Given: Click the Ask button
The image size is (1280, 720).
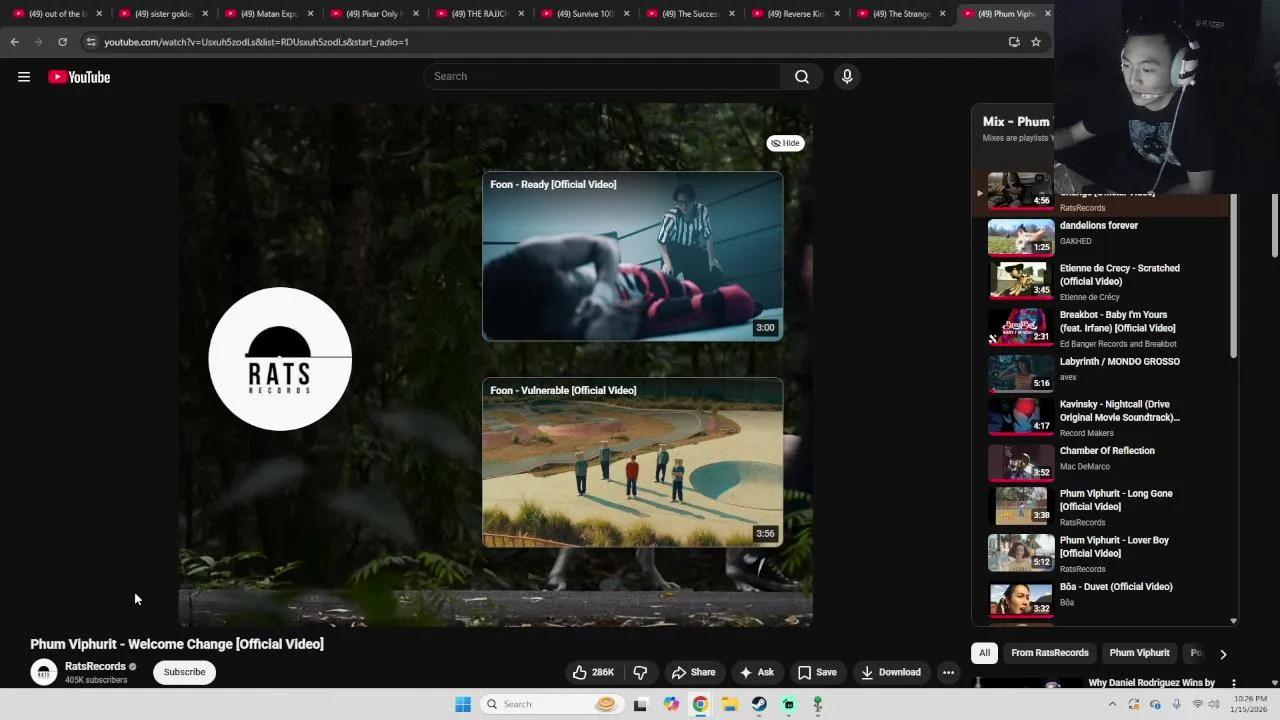Looking at the screenshot, I should [x=756, y=672].
